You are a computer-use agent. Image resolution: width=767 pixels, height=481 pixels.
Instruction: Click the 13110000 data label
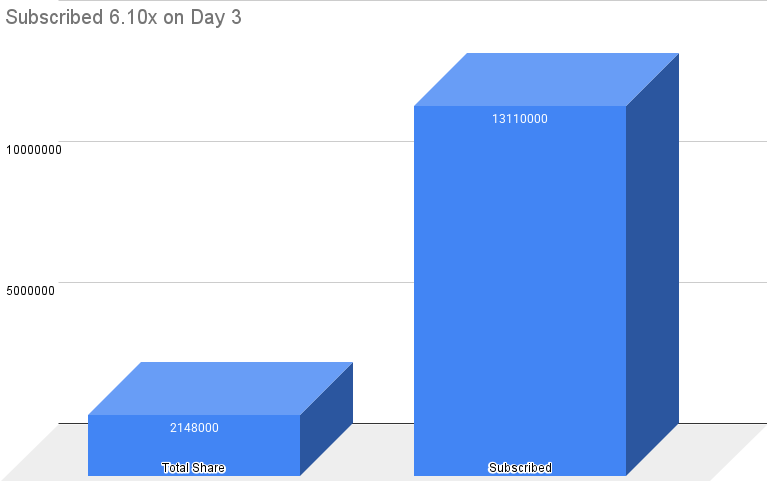pos(520,119)
